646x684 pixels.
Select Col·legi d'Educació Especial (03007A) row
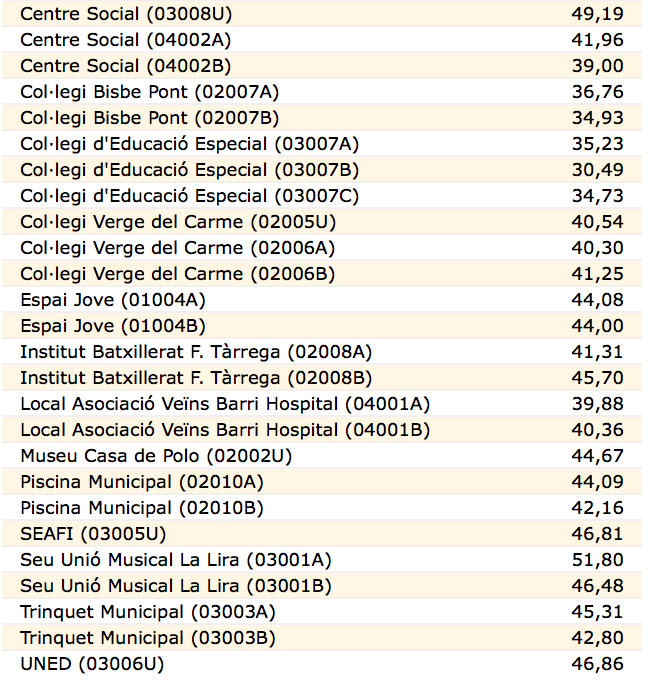tap(189, 144)
